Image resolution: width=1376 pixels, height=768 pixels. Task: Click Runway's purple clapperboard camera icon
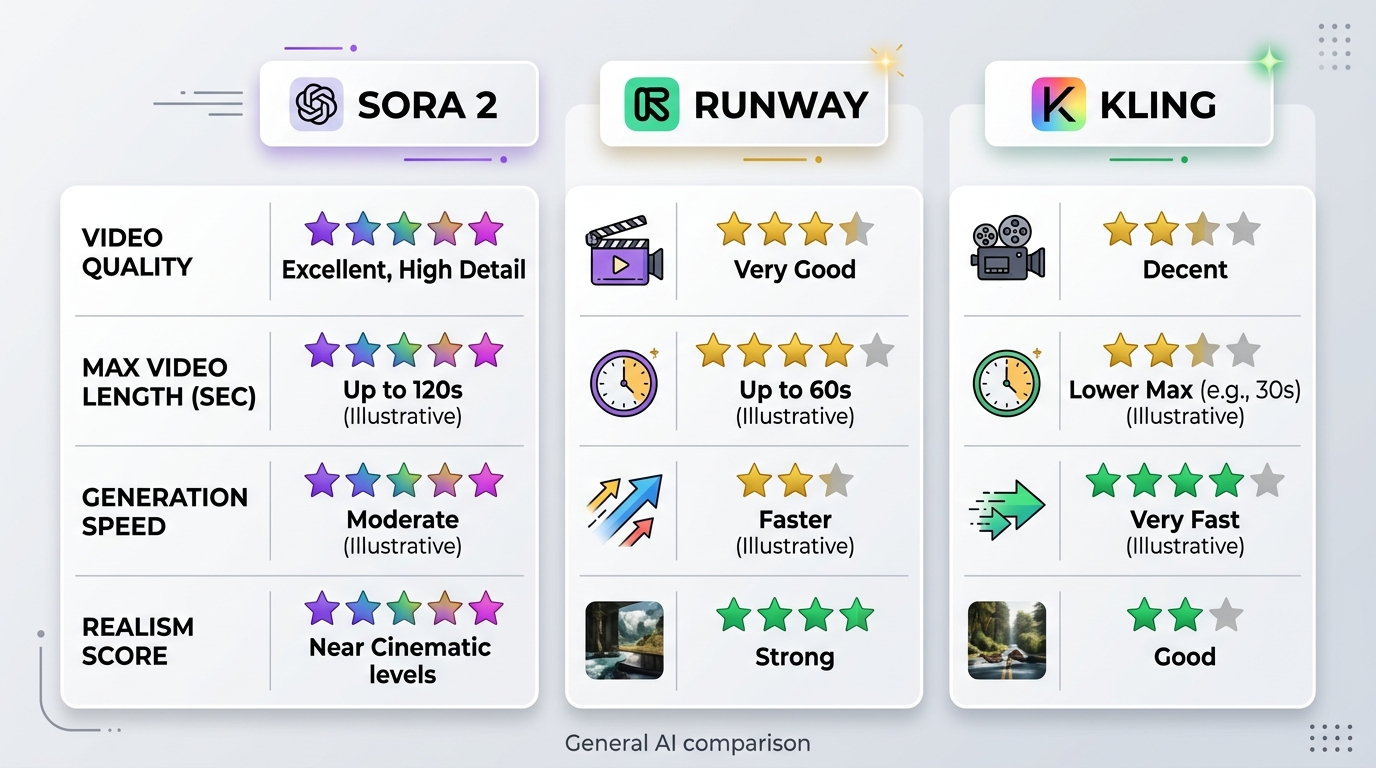click(624, 251)
